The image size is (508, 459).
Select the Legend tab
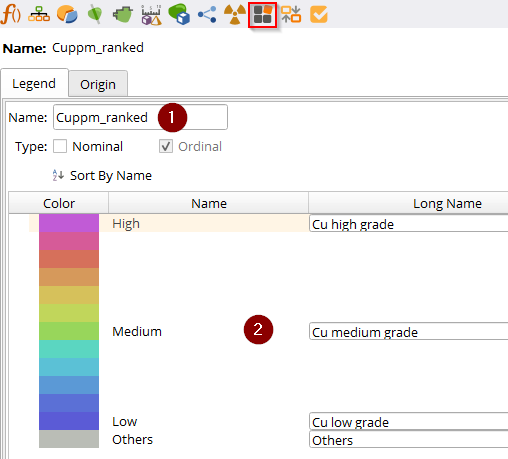pyautogui.click(x=34, y=83)
